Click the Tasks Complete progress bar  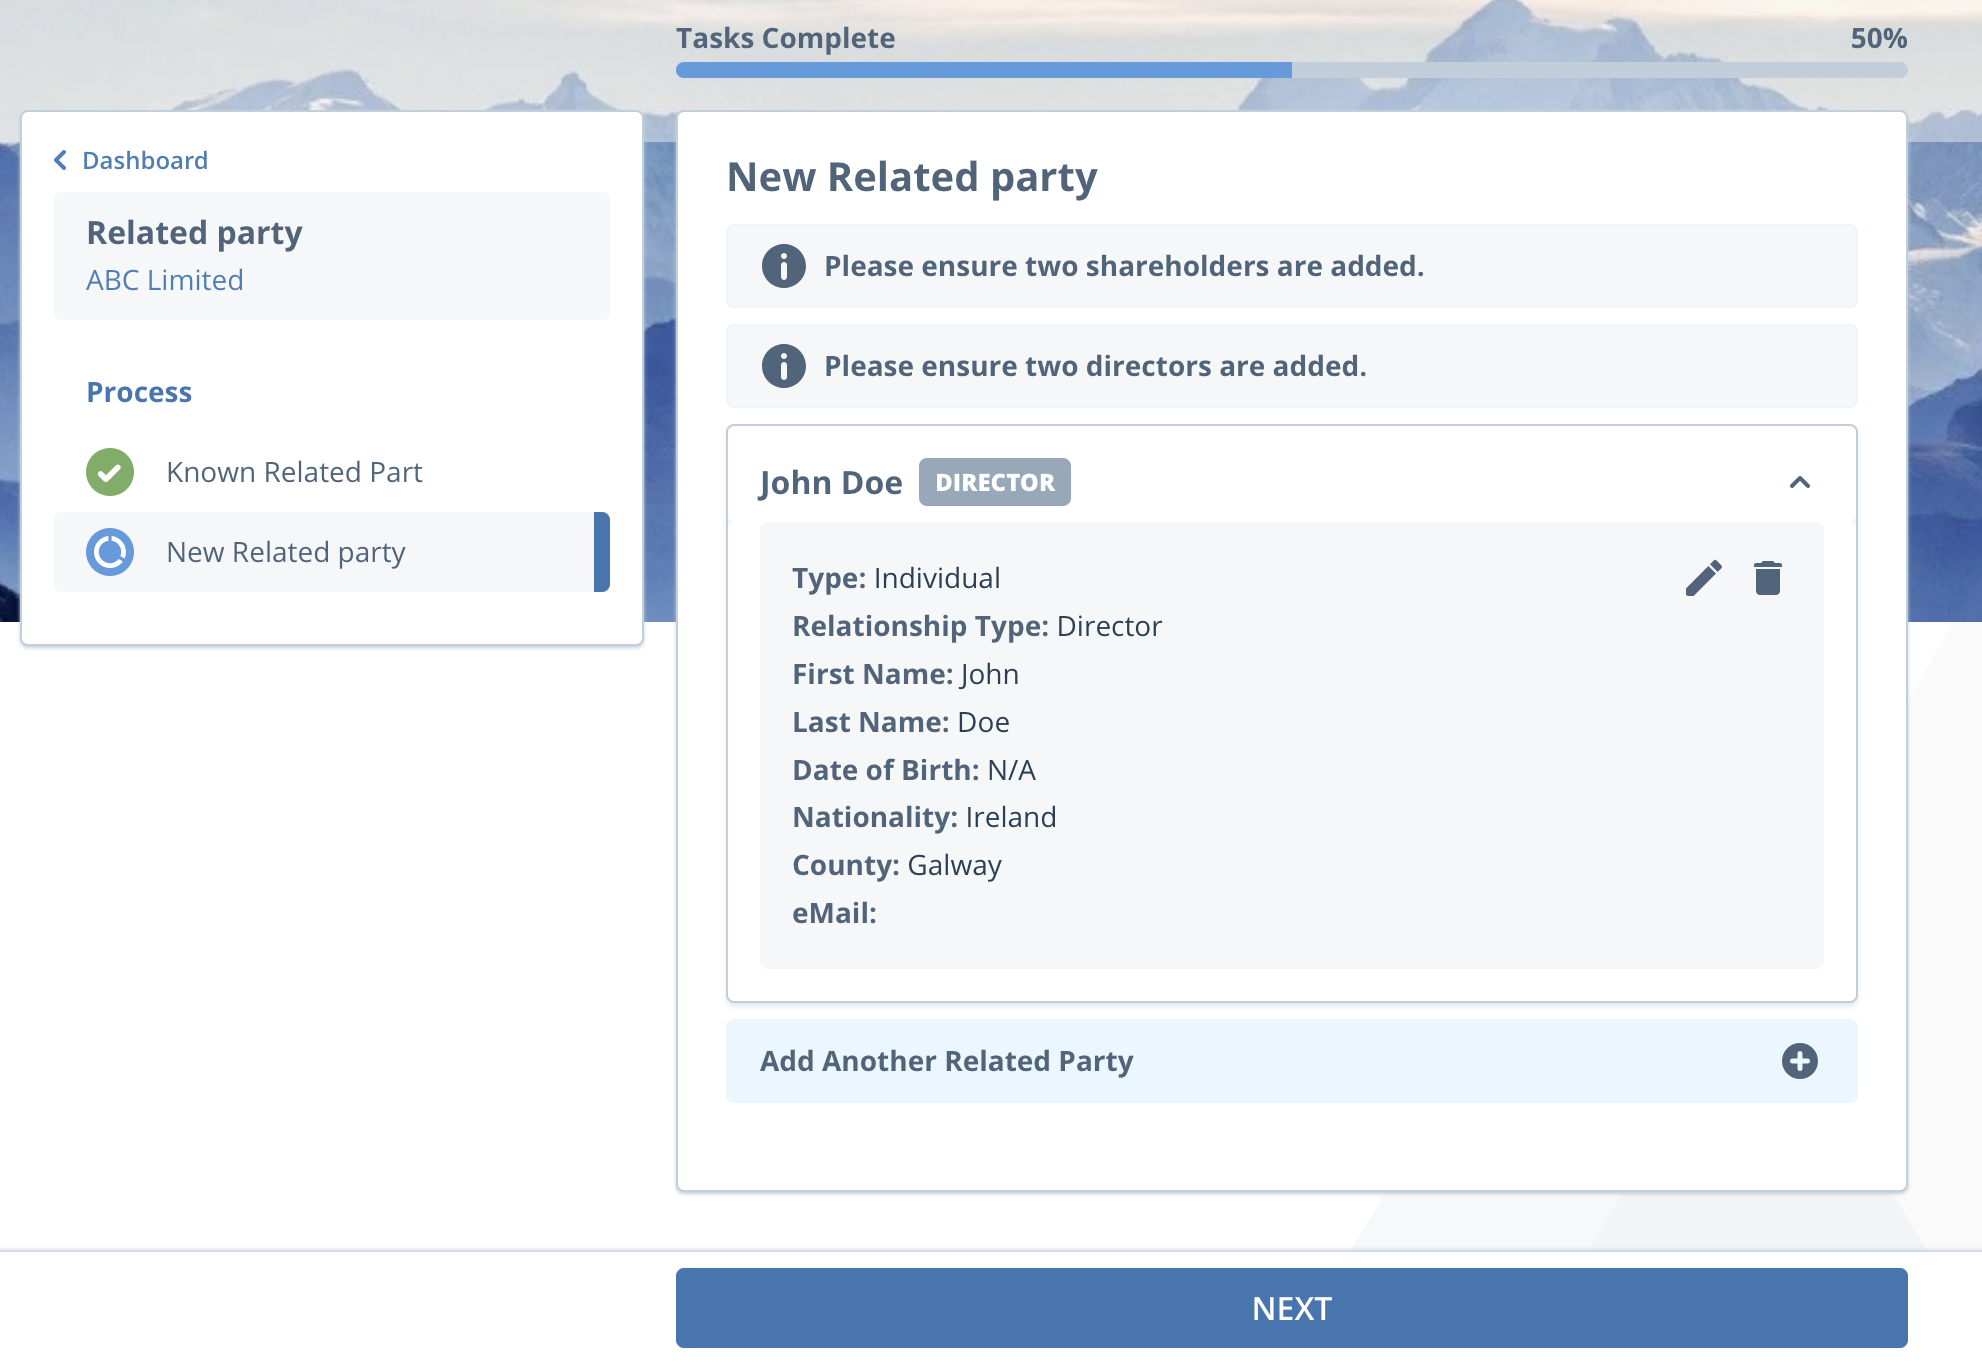coord(1290,70)
